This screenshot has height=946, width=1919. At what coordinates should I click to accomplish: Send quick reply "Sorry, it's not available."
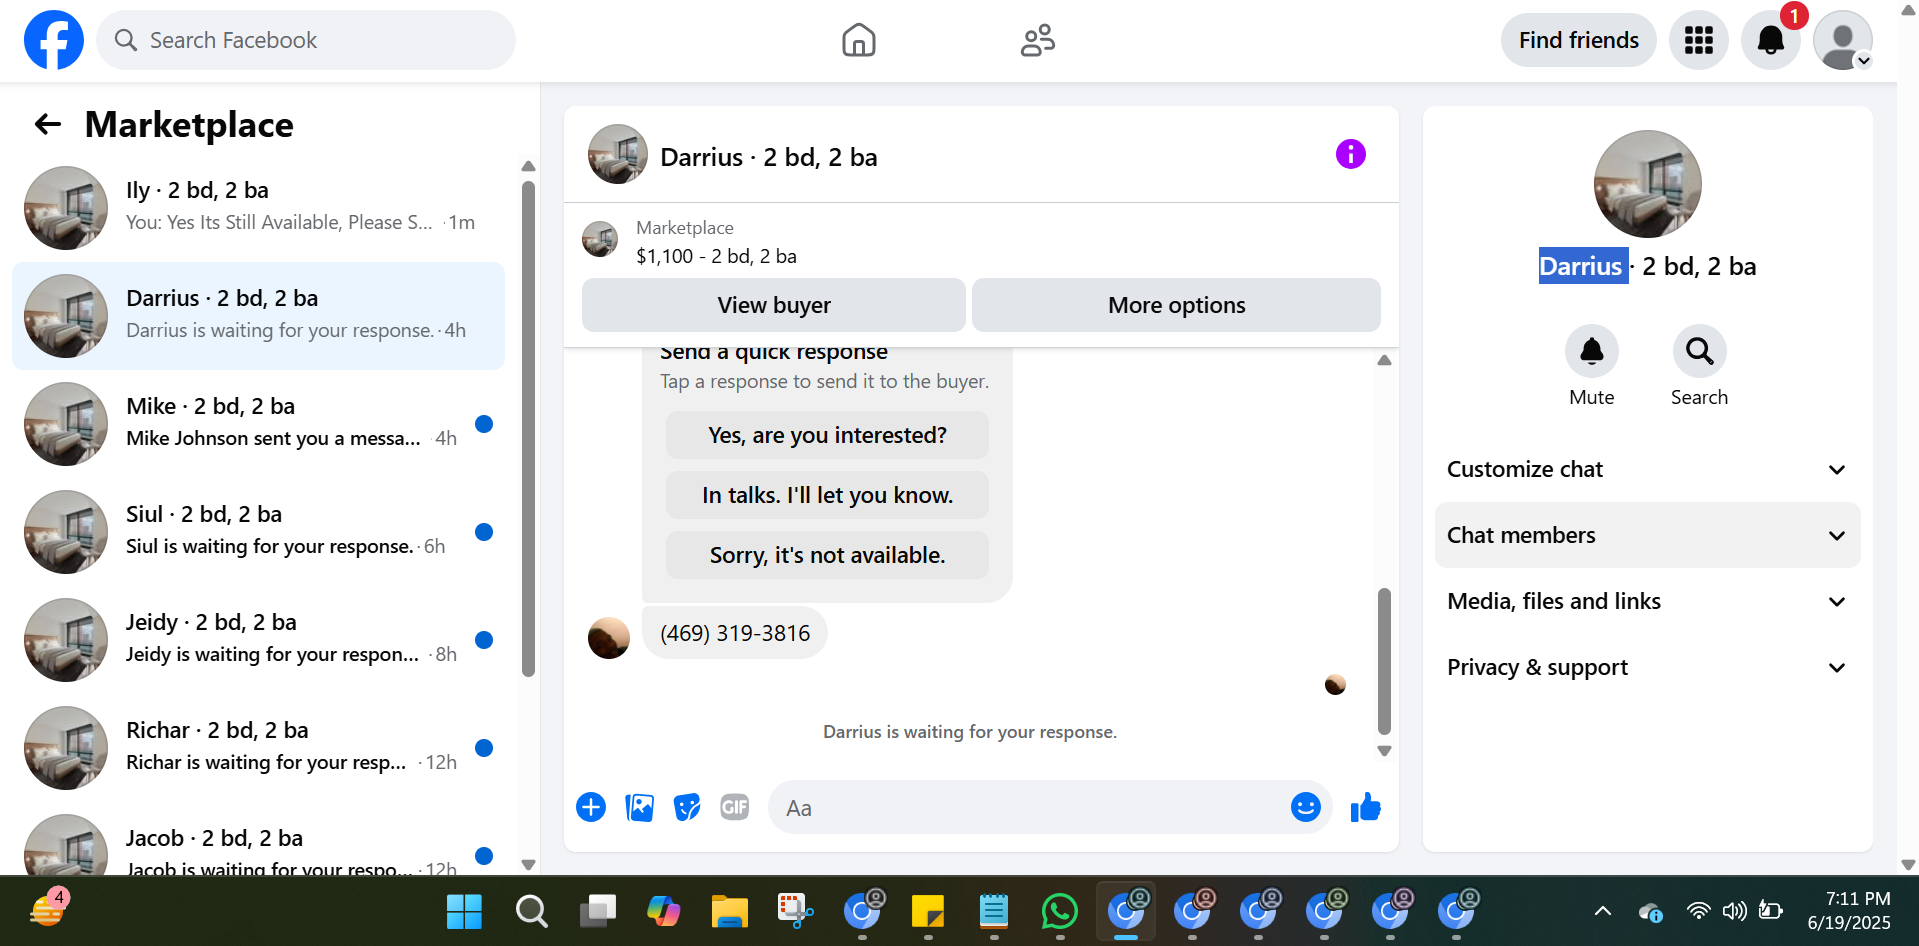point(827,555)
